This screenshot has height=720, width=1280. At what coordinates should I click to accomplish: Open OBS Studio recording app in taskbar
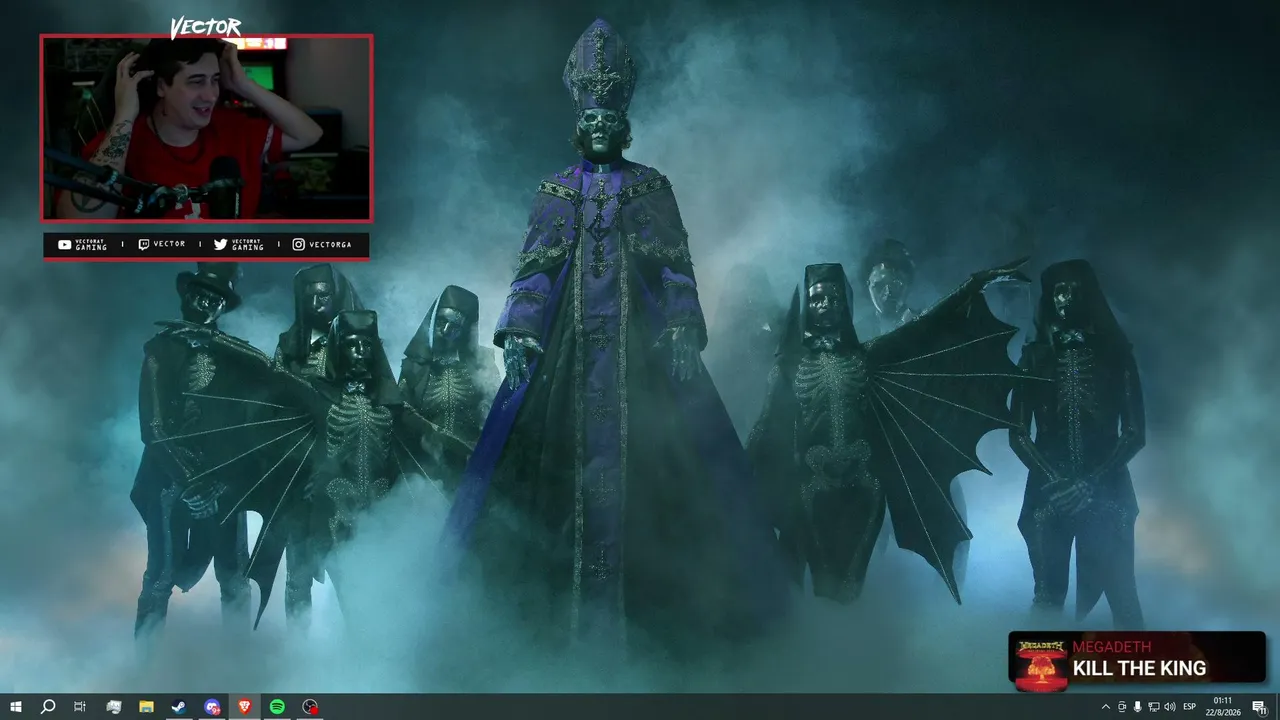point(310,707)
